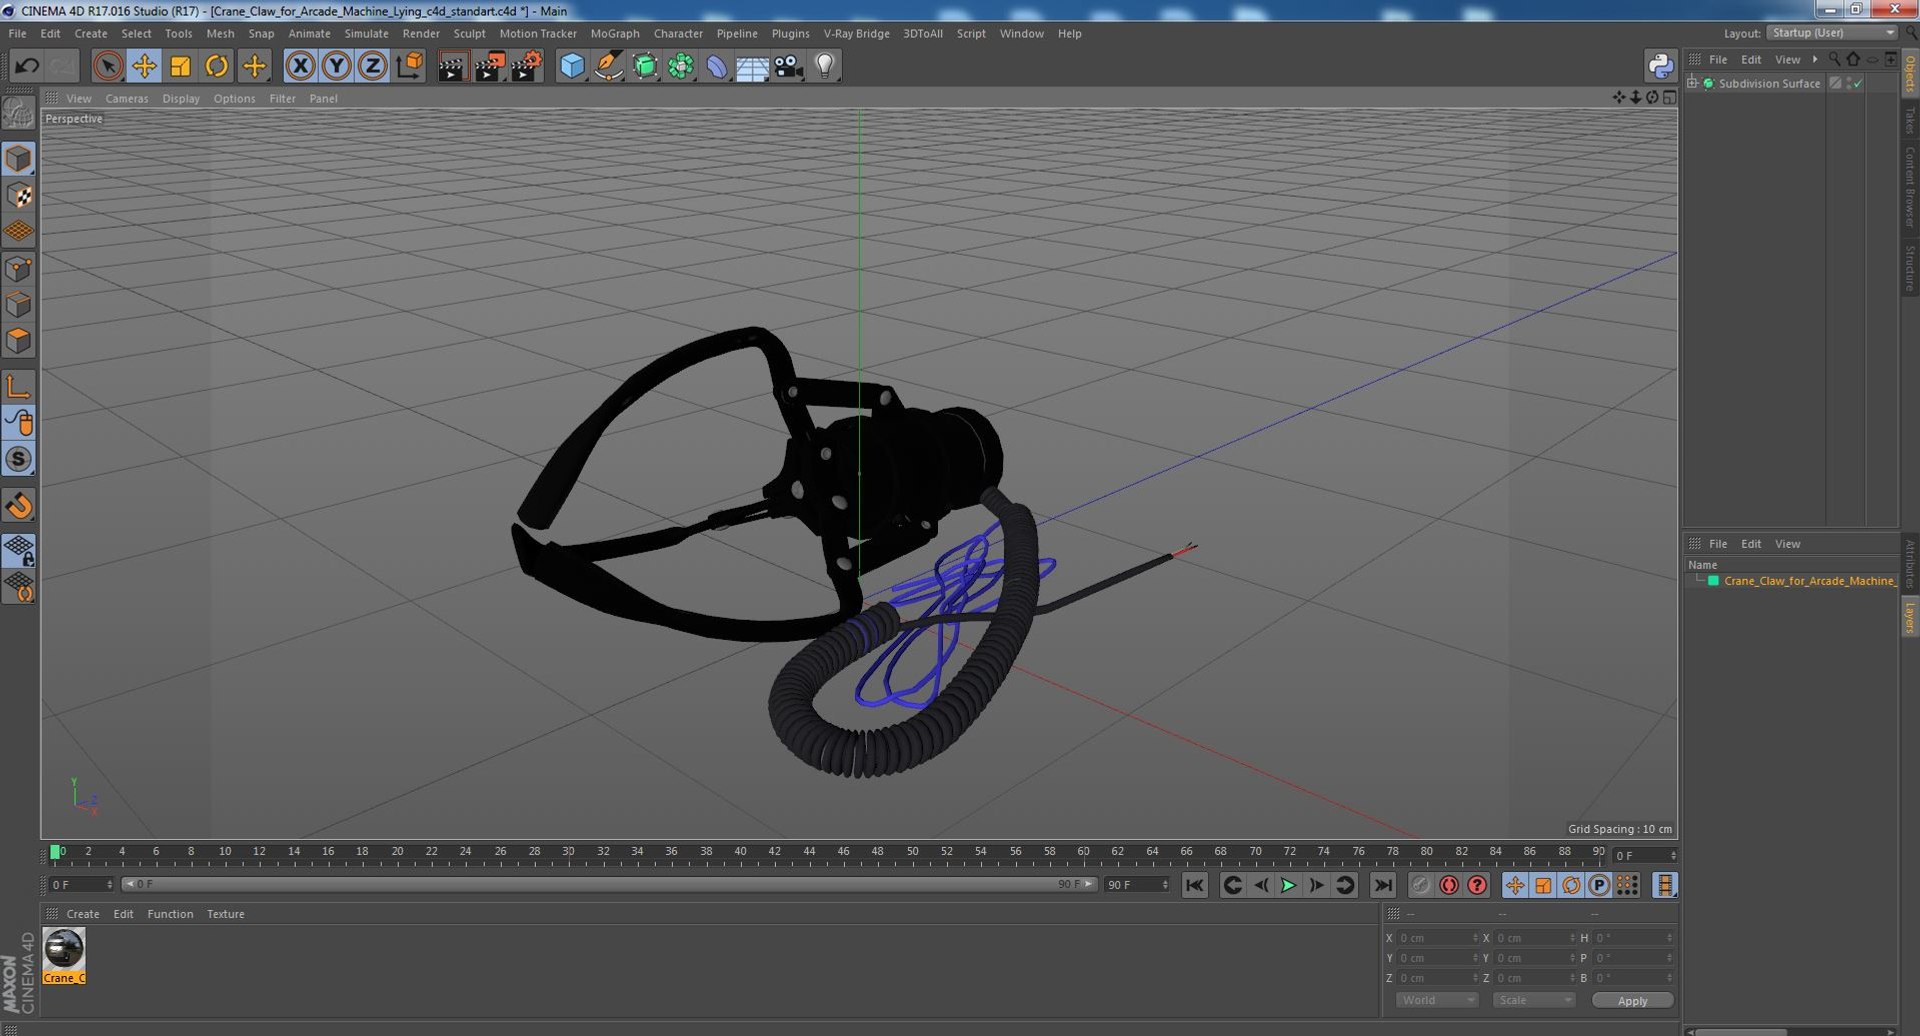Click the Apply button
Viewport: 1920px width, 1036px height.
pos(1632,1000)
